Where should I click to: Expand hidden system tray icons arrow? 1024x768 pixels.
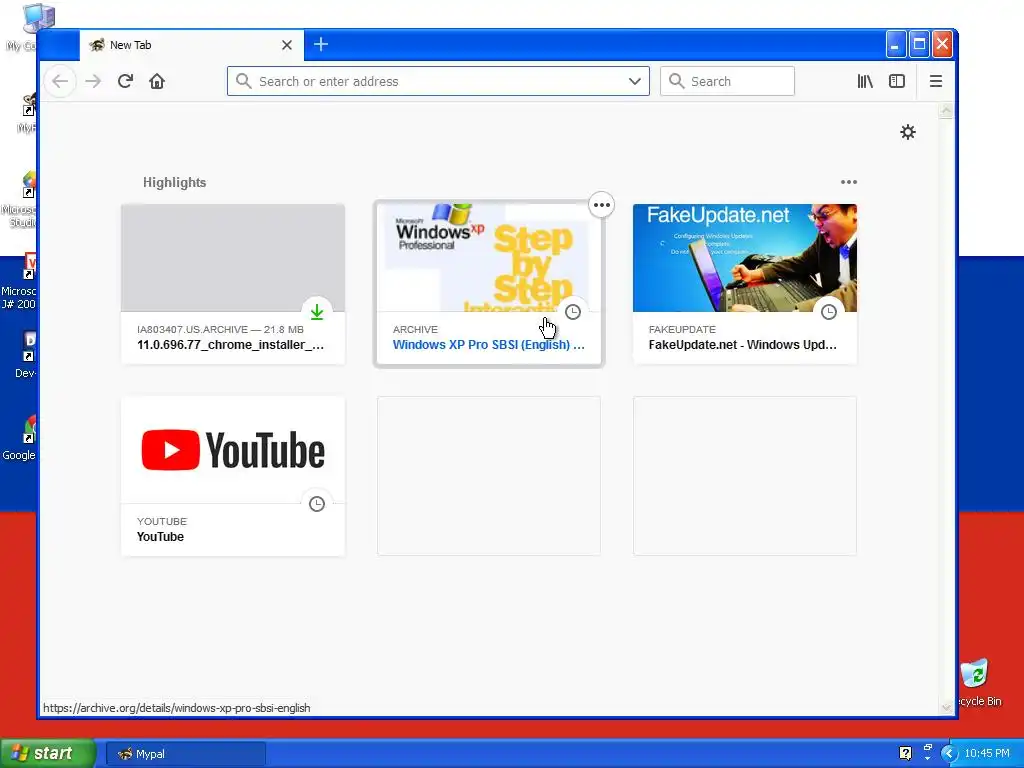(x=949, y=754)
